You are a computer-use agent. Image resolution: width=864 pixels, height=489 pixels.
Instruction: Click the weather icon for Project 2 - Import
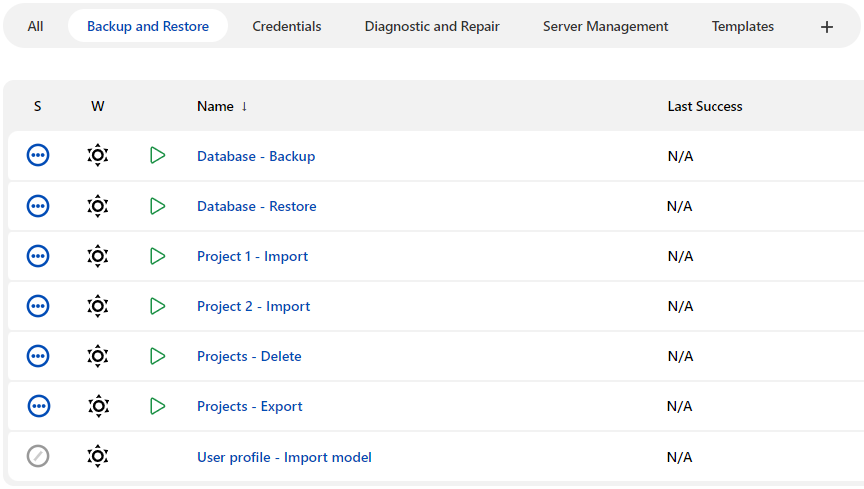point(97,306)
